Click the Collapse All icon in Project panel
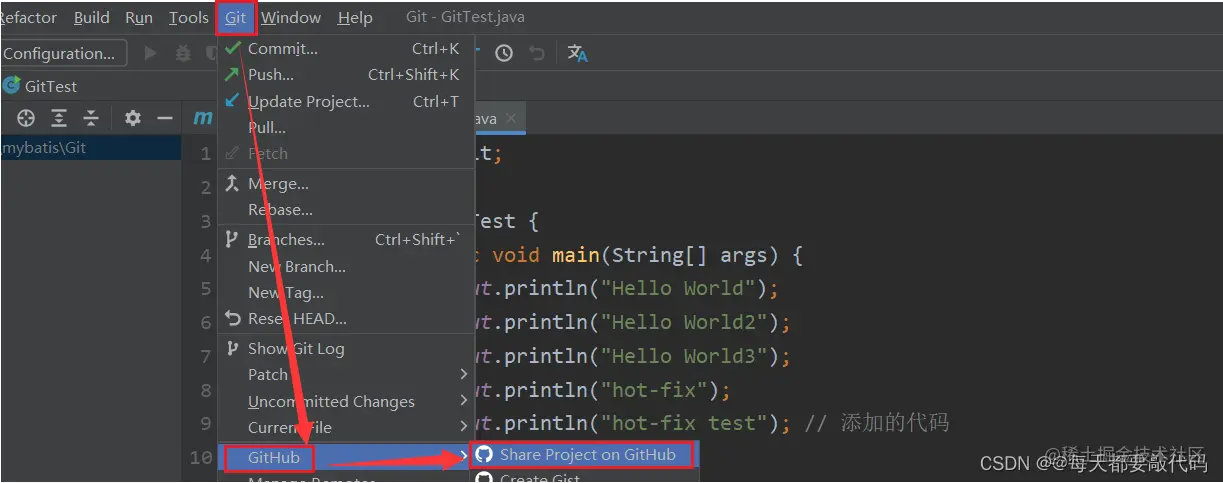1223x483 pixels. (91, 118)
